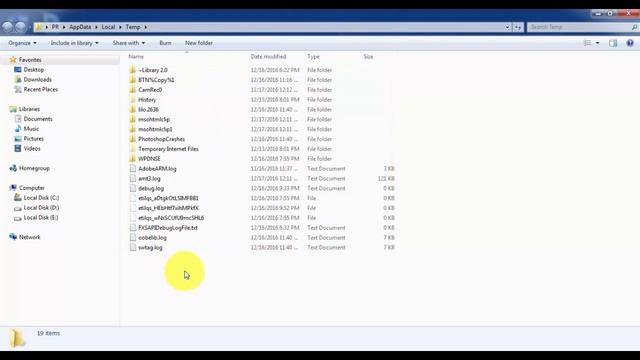Select the PhotoshopCrashes folder name
640x360 pixels.
click(161, 139)
